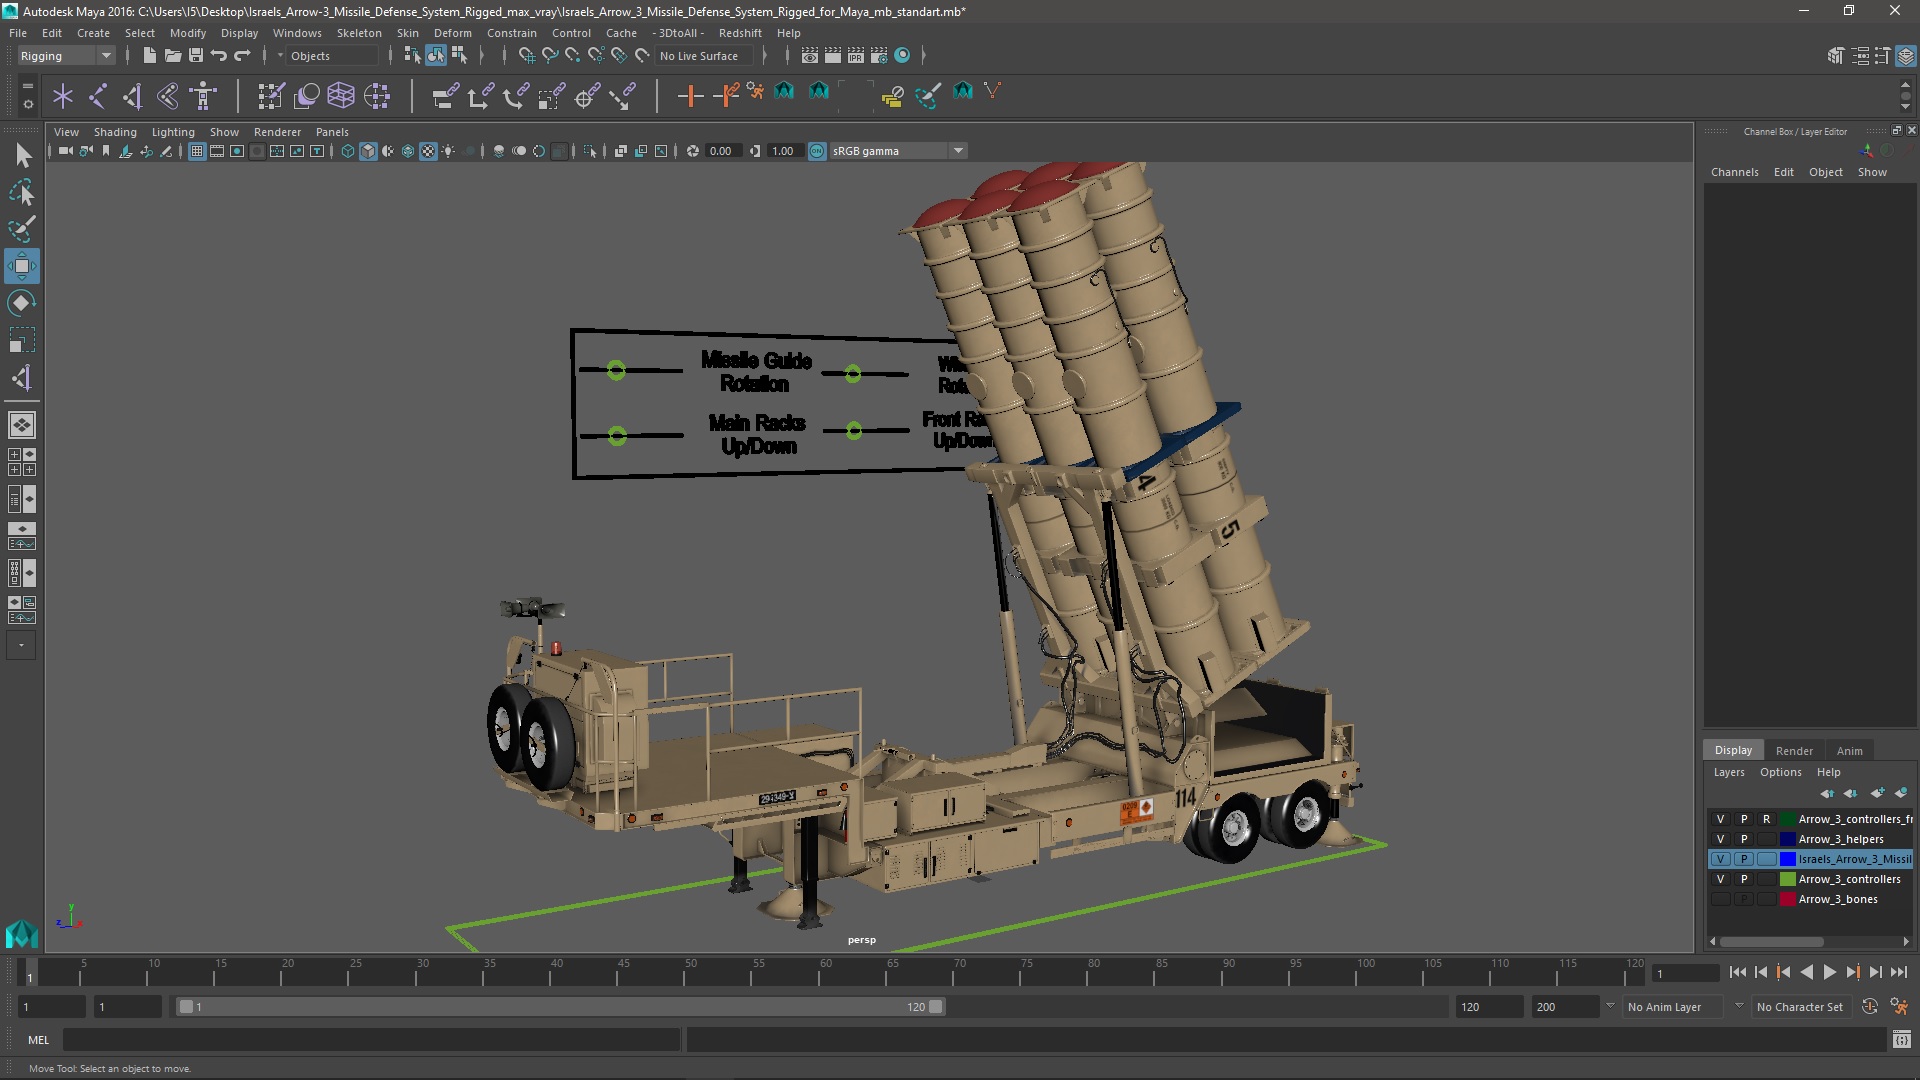
Task: Click red color swatch of Arrow_3_bones layer
Action: [x=1787, y=899]
